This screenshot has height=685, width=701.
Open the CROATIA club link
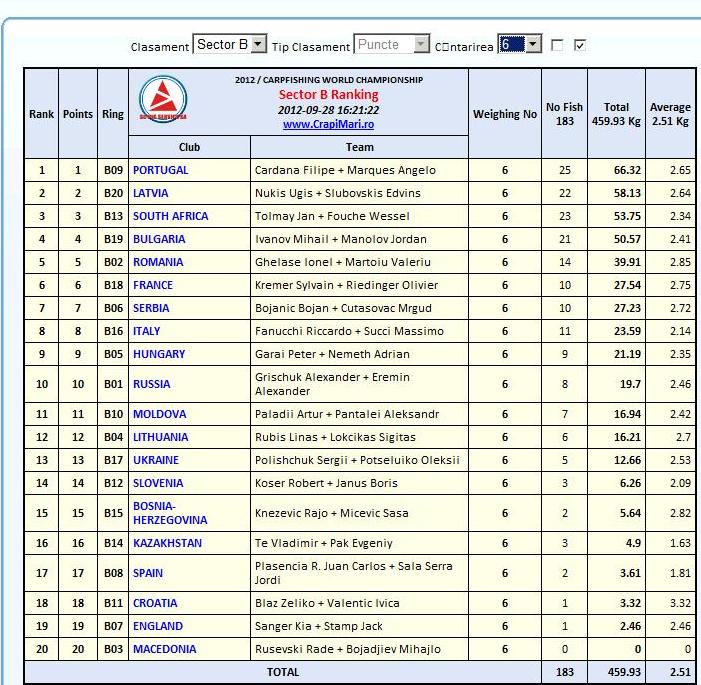tap(155, 603)
